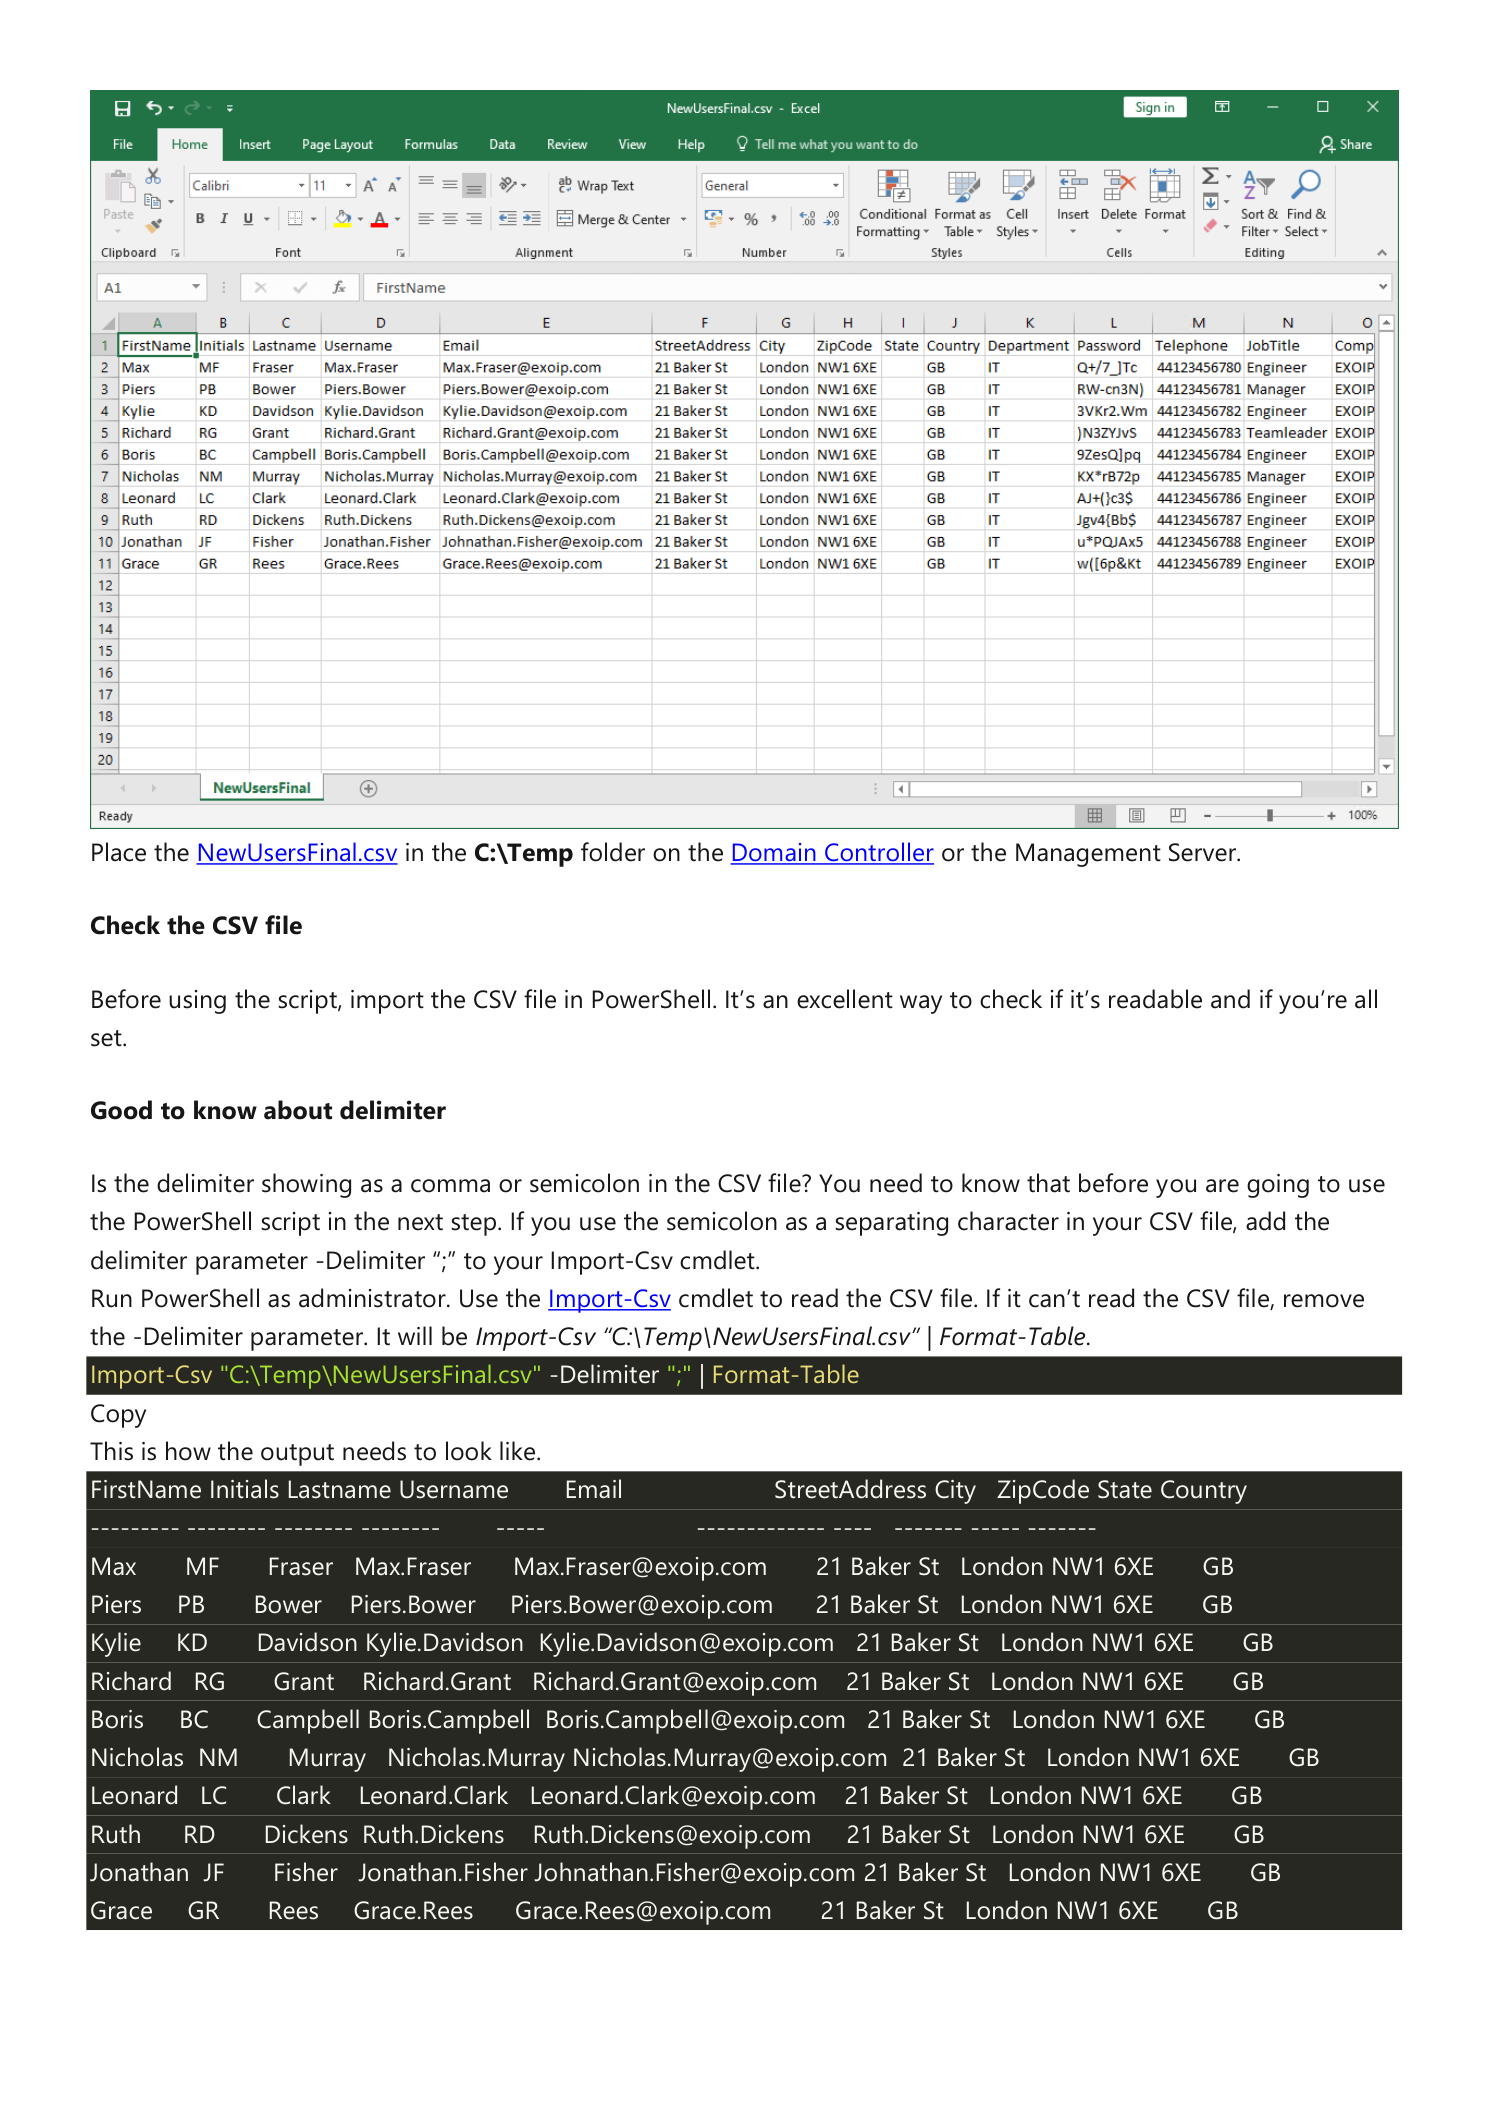
Task: Click the Find & Select magnifier icon
Action: pyautogui.click(x=1306, y=186)
